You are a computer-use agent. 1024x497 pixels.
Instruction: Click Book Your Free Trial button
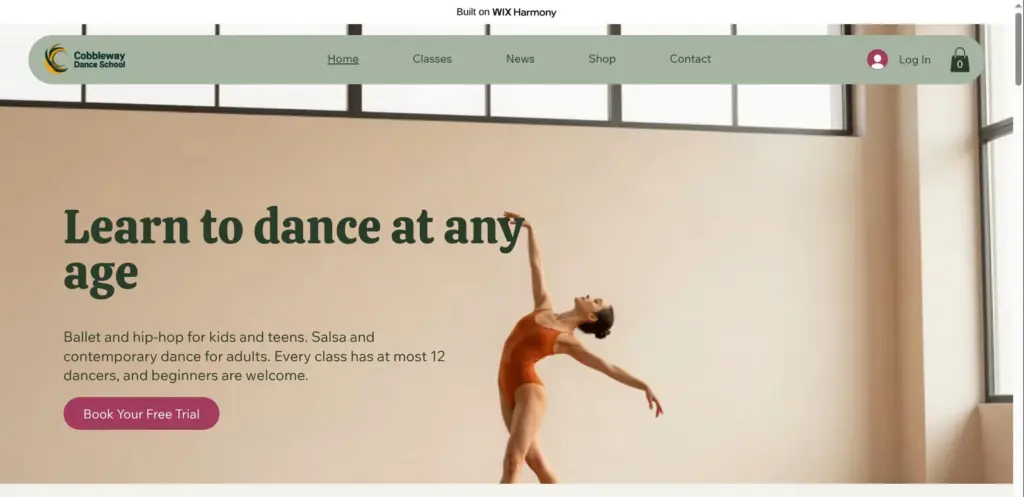pos(141,413)
